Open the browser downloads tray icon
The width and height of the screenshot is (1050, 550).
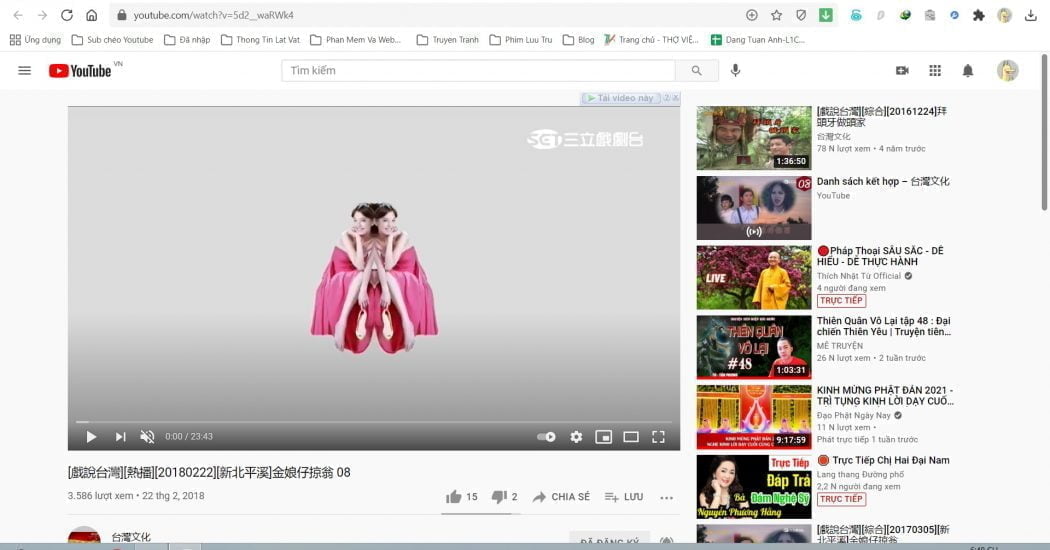click(x=1031, y=15)
